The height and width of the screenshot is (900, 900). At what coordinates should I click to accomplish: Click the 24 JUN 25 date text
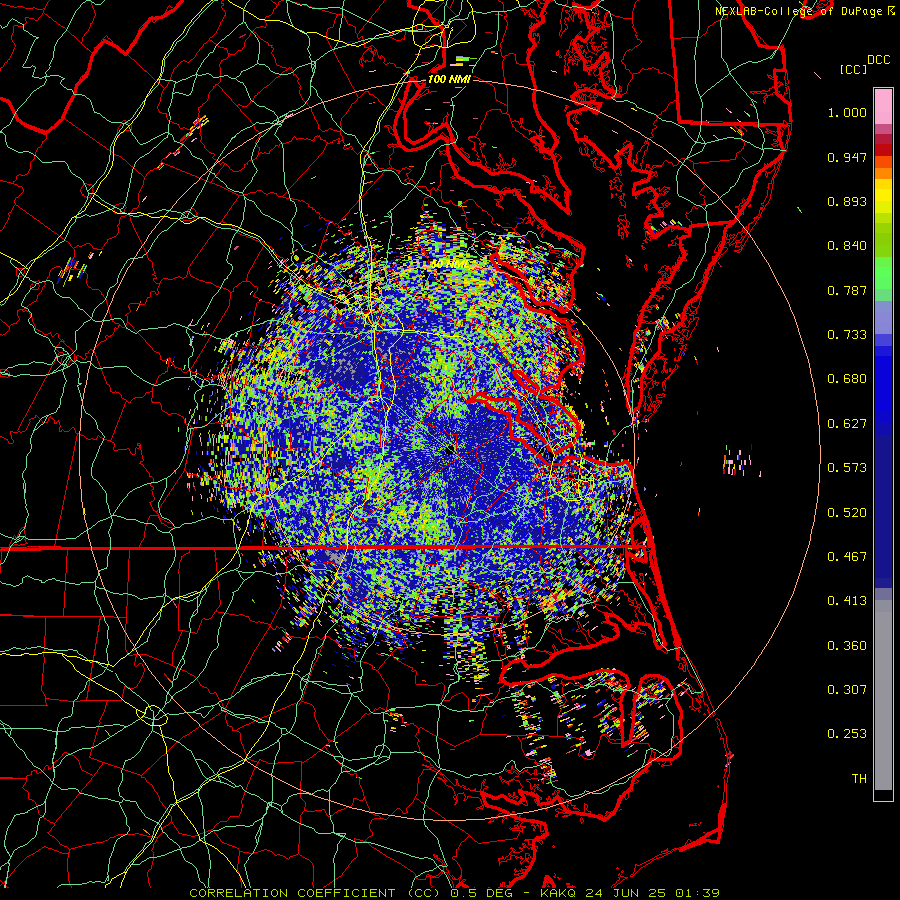click(x=626, y=893)
